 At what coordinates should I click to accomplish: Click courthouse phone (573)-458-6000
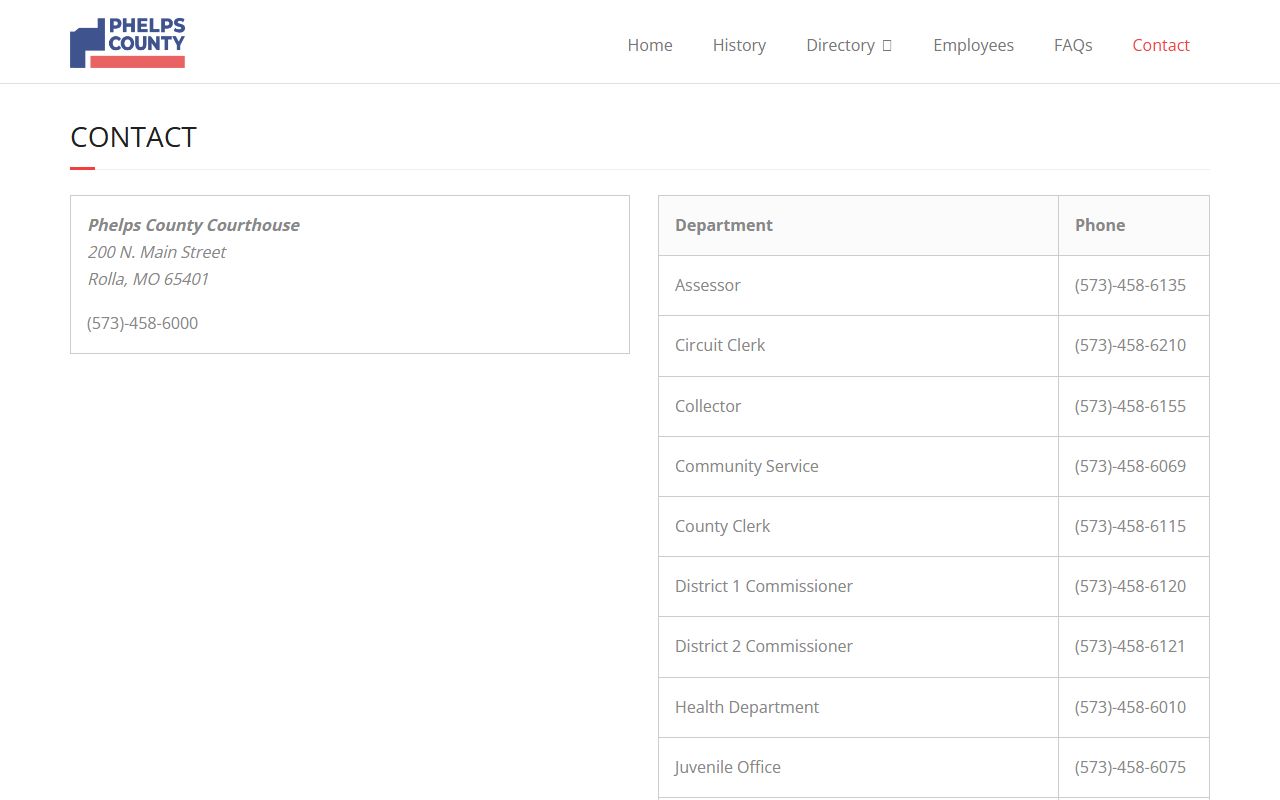pyautogui.click(x=142, y=323)
